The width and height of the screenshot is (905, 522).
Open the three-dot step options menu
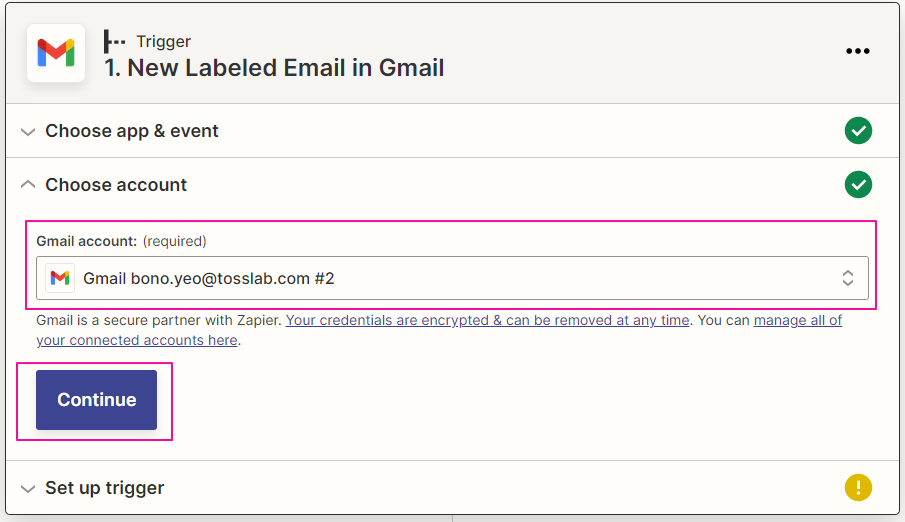858,52
